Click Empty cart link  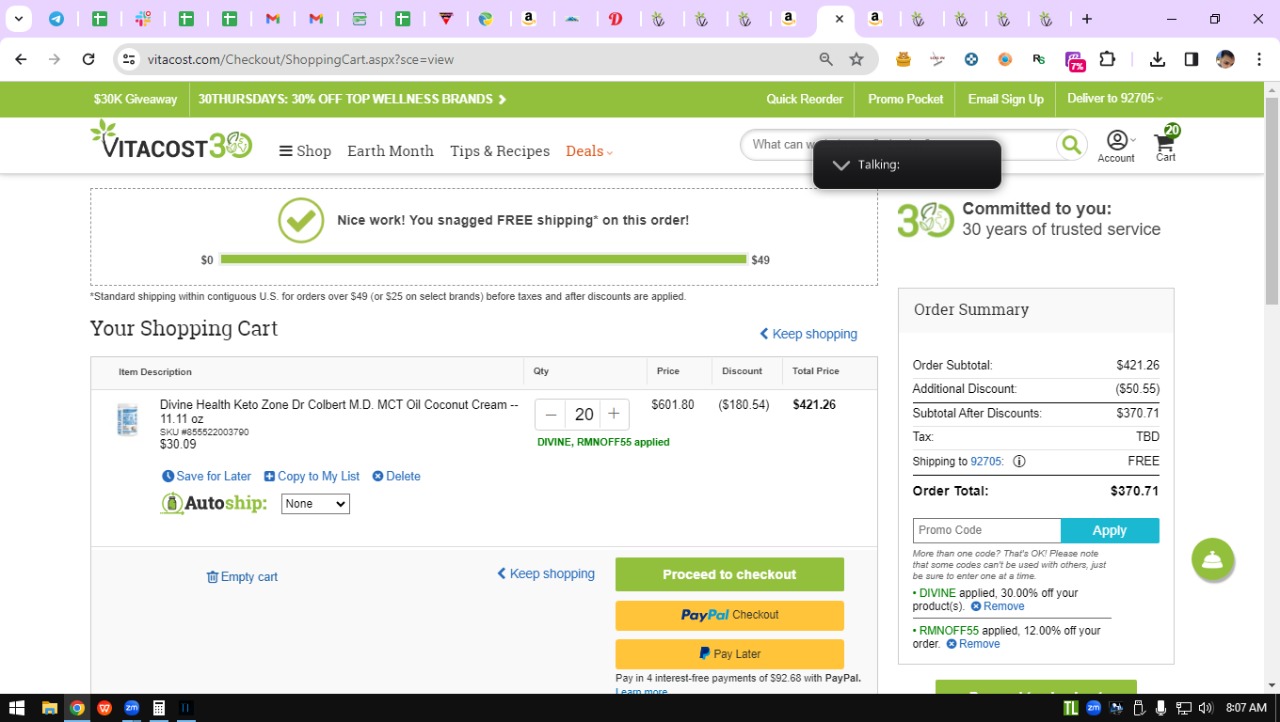(242, 577)
